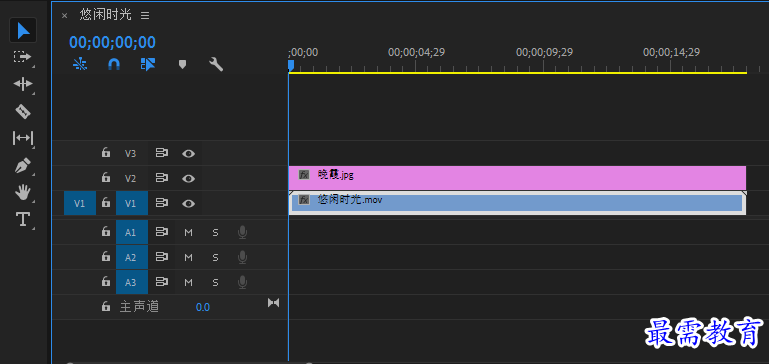Select the Pen tool
This screenshot has width=769, height=364.
[x=23, y=166]
